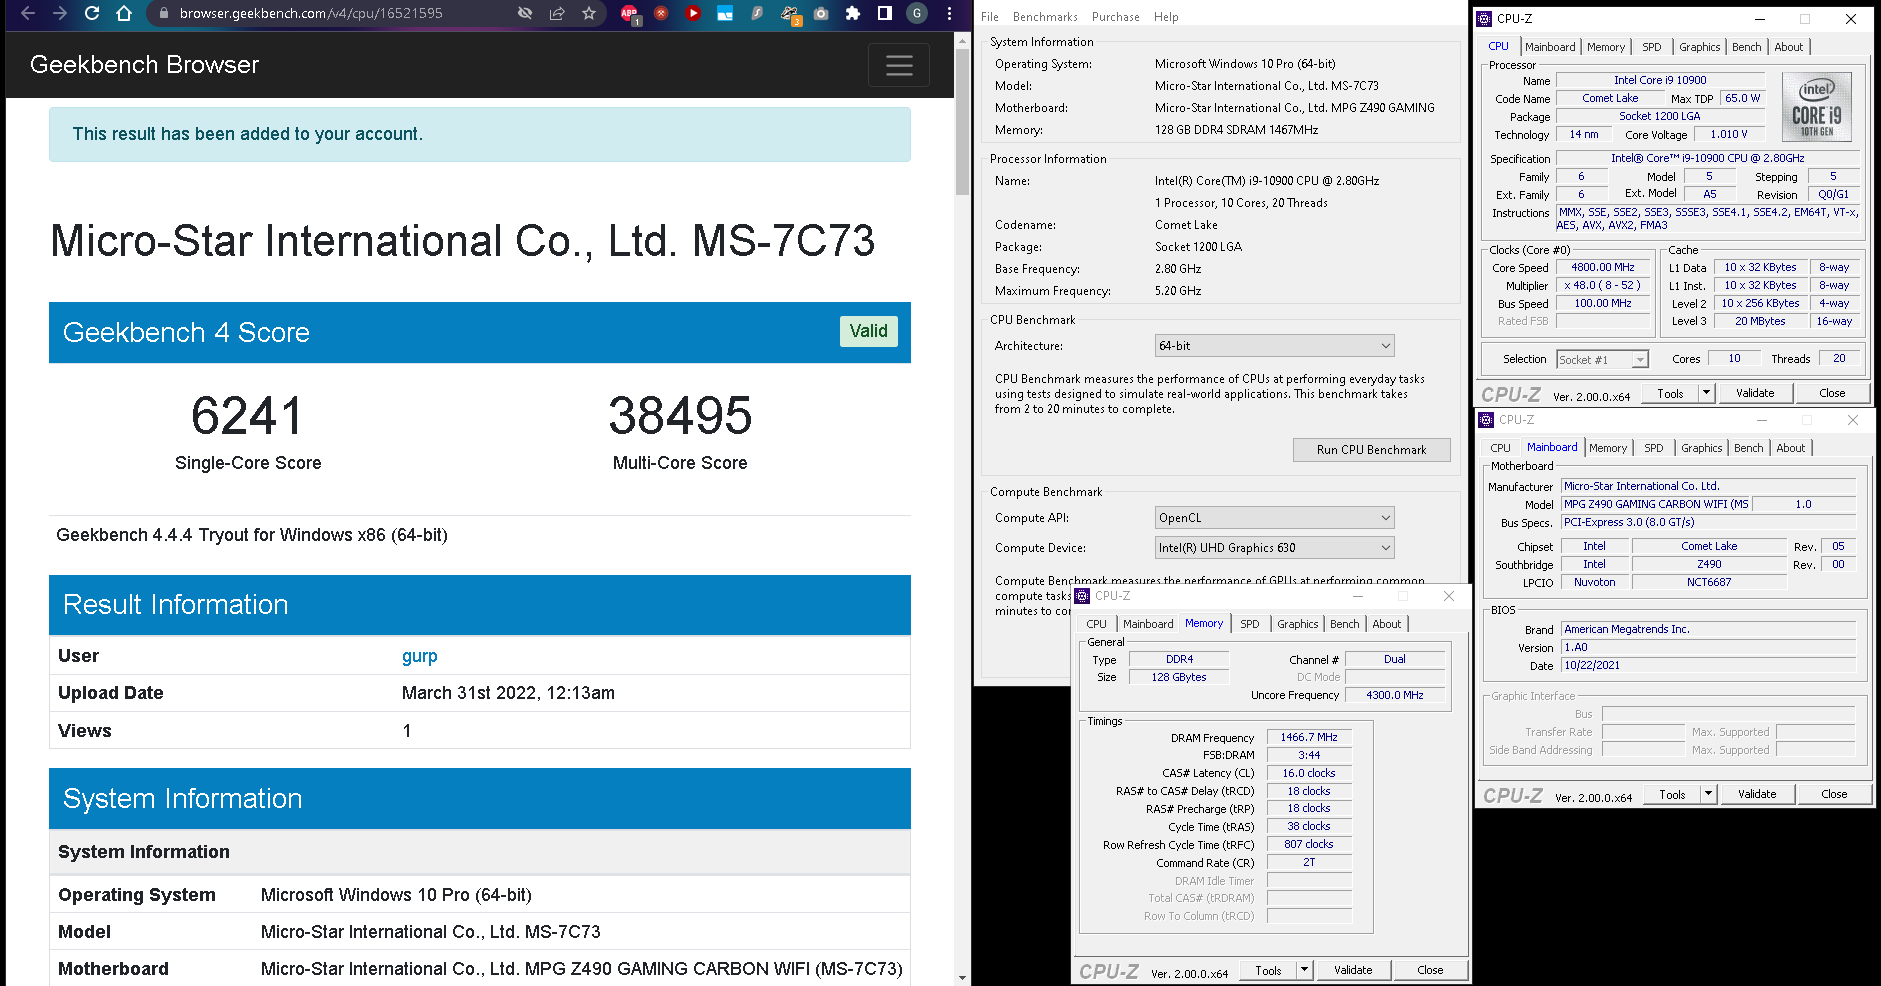Click the Valid badge on Geekbench score
This screenshot has height=986, width=1881.
click(x=868, y=331)
